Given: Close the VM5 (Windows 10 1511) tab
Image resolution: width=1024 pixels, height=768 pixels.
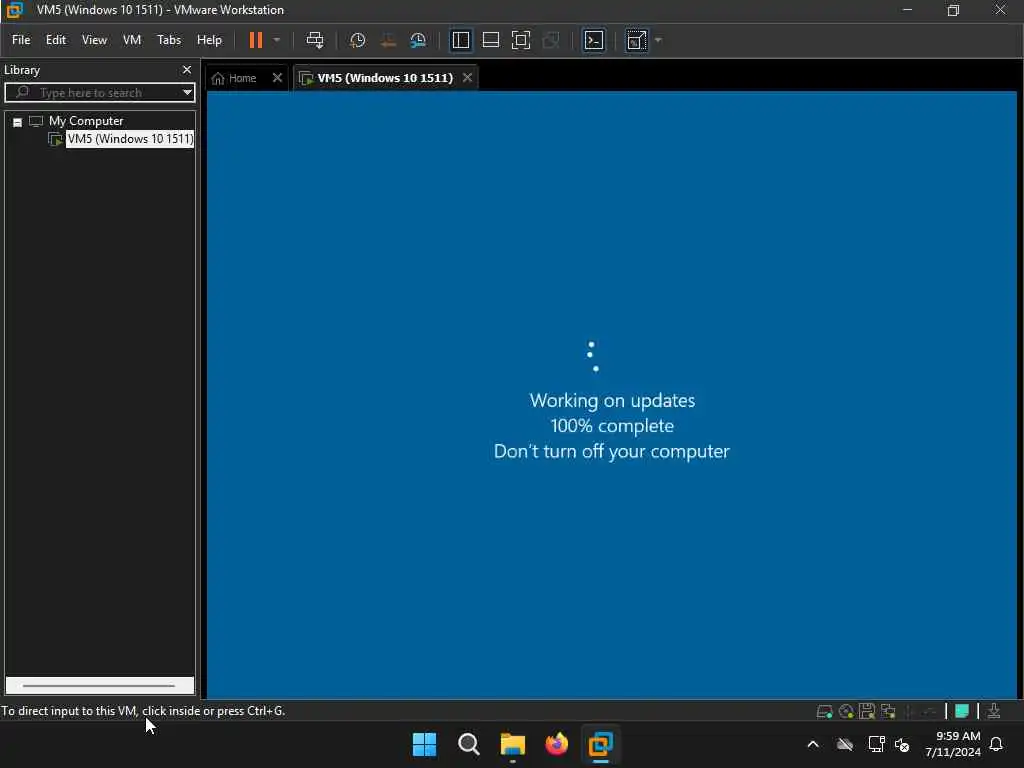Looking at the screenshot, I should pyautogui.click(x=468, y=78).
